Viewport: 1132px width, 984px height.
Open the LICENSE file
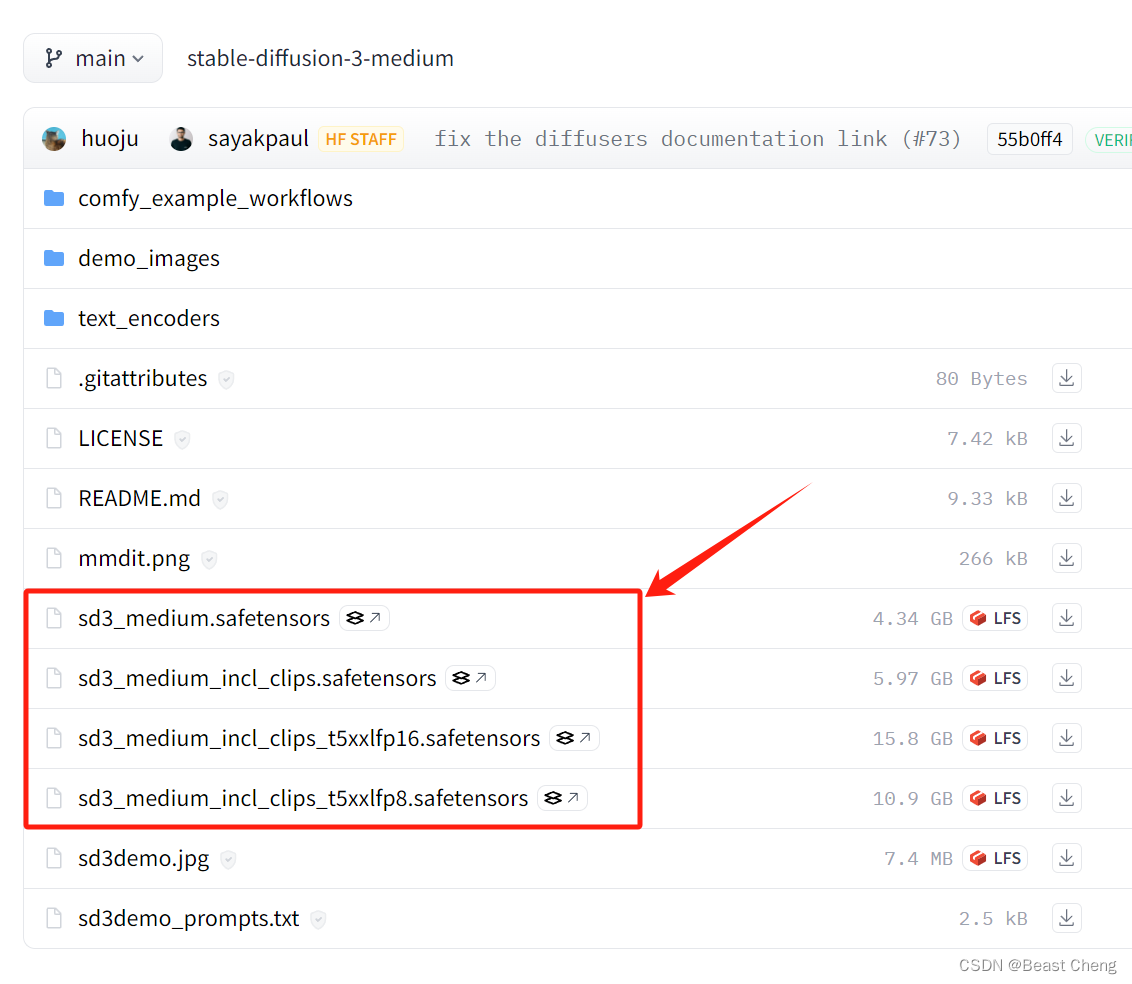point(121,438)
